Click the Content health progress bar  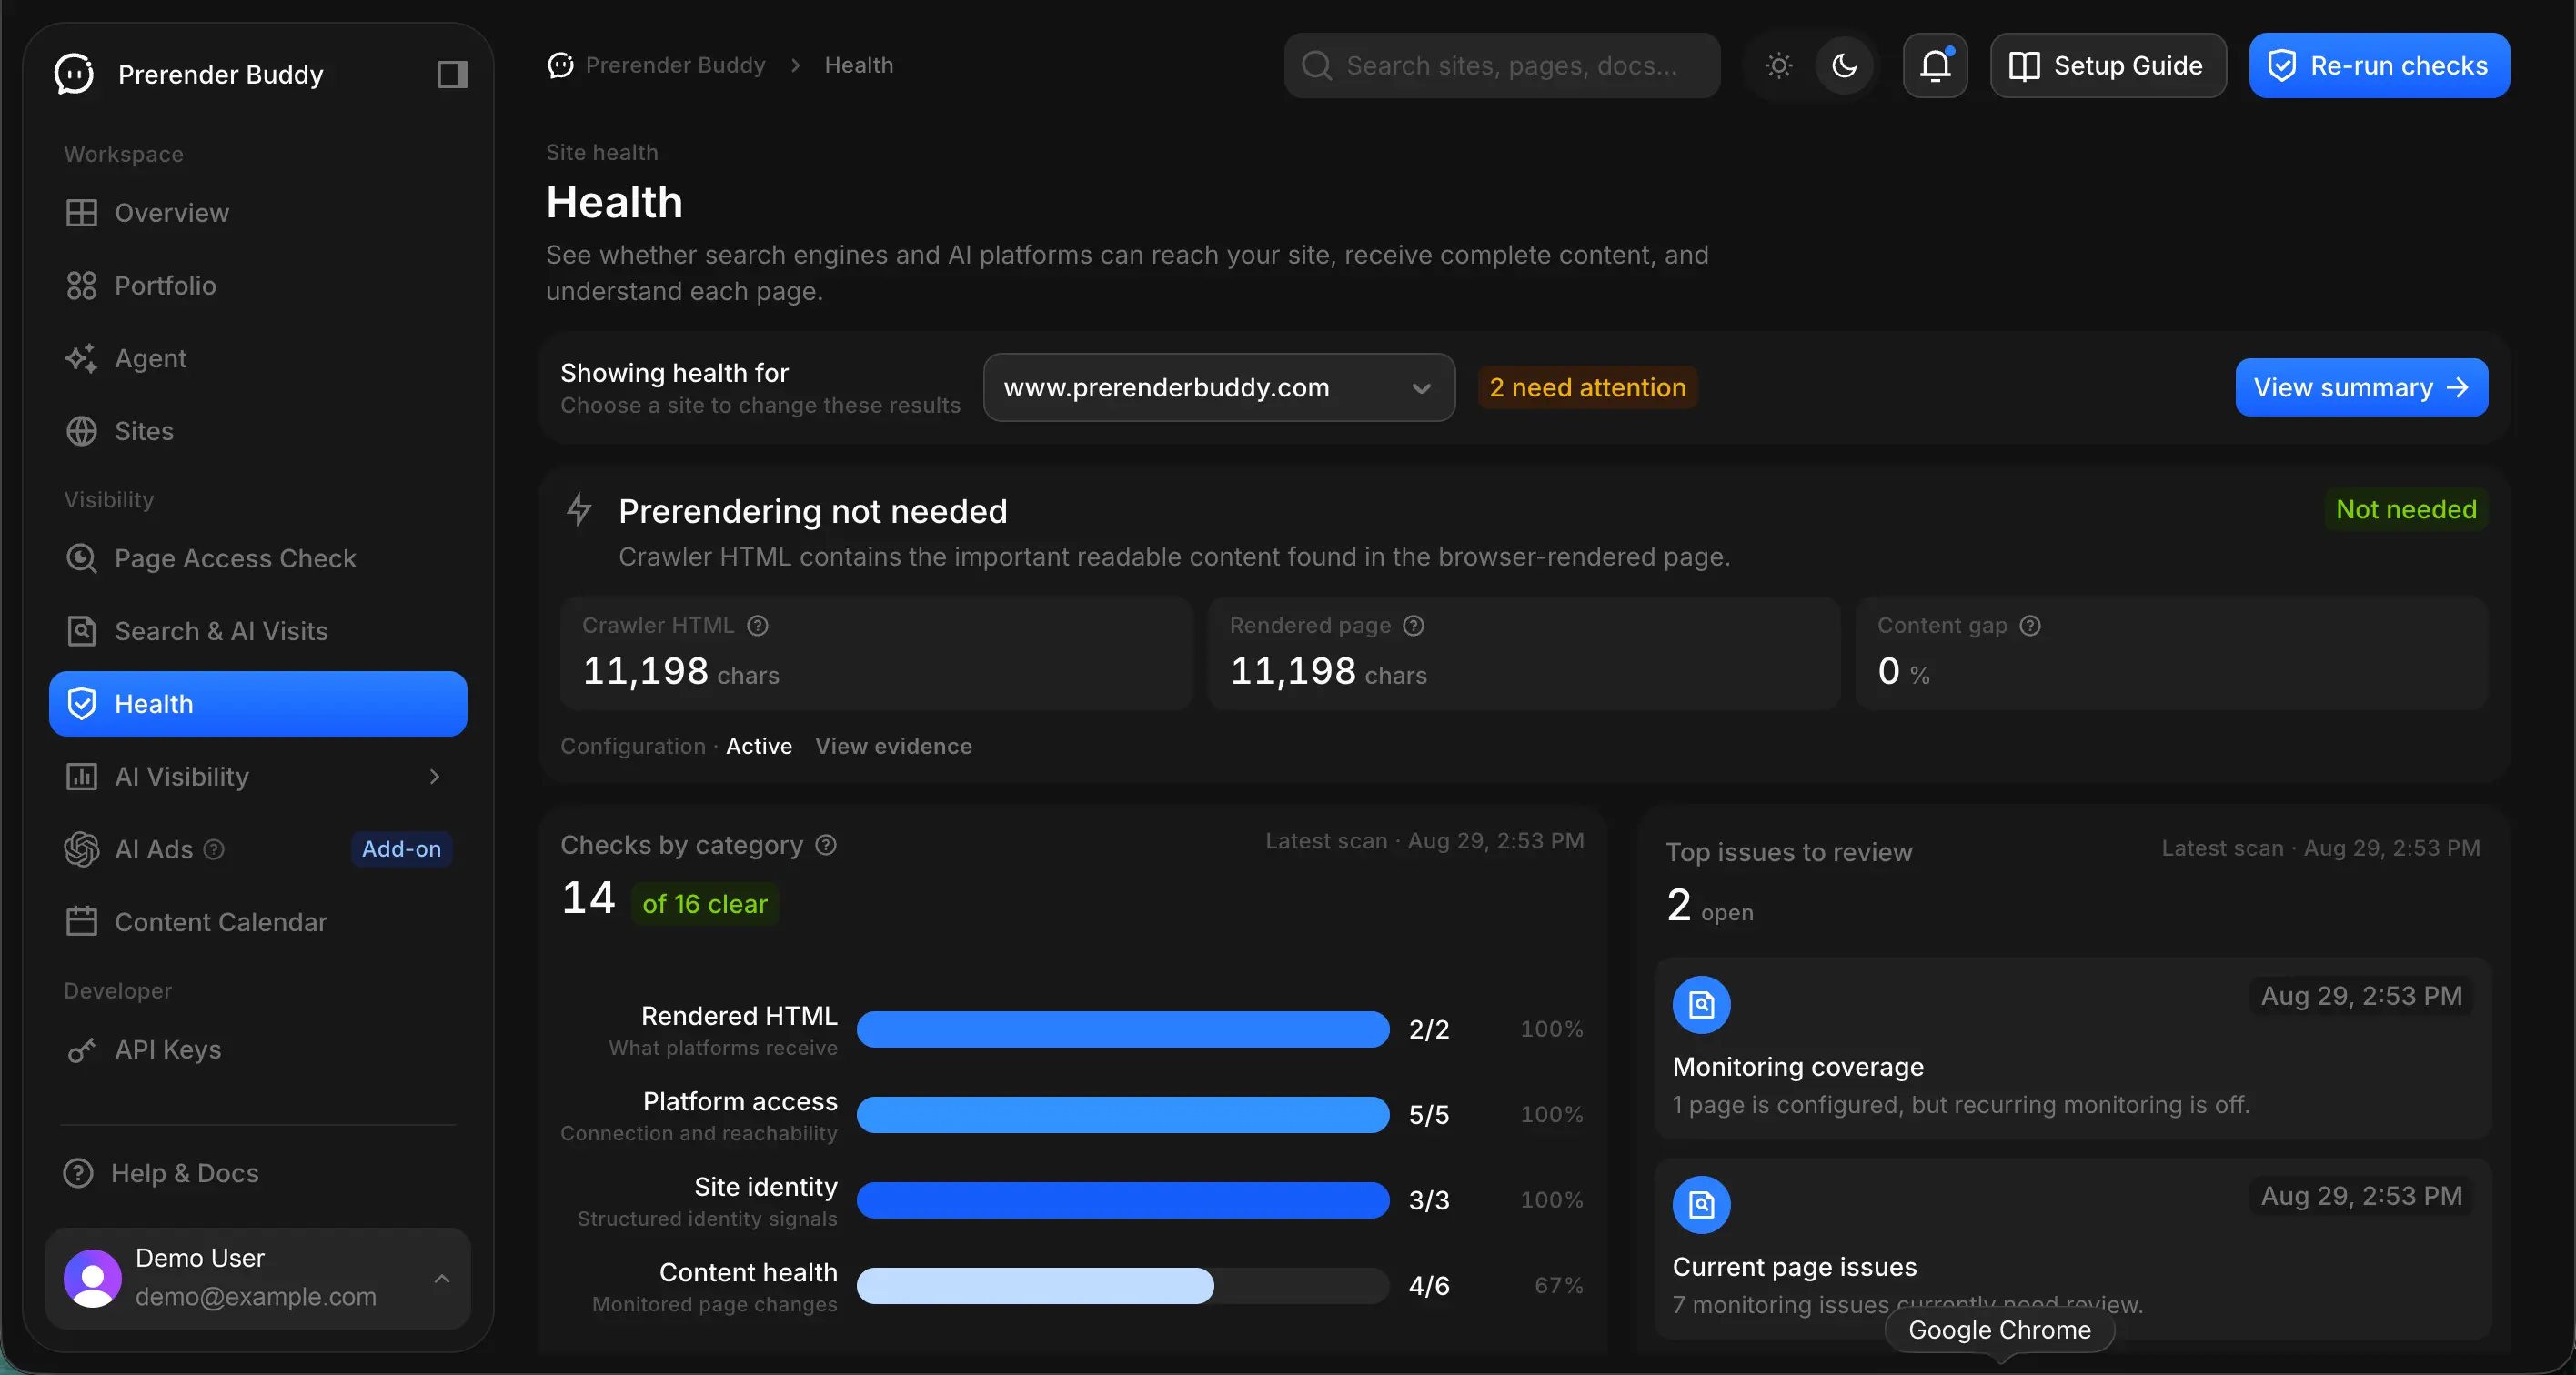(x=1122, y=1285)
